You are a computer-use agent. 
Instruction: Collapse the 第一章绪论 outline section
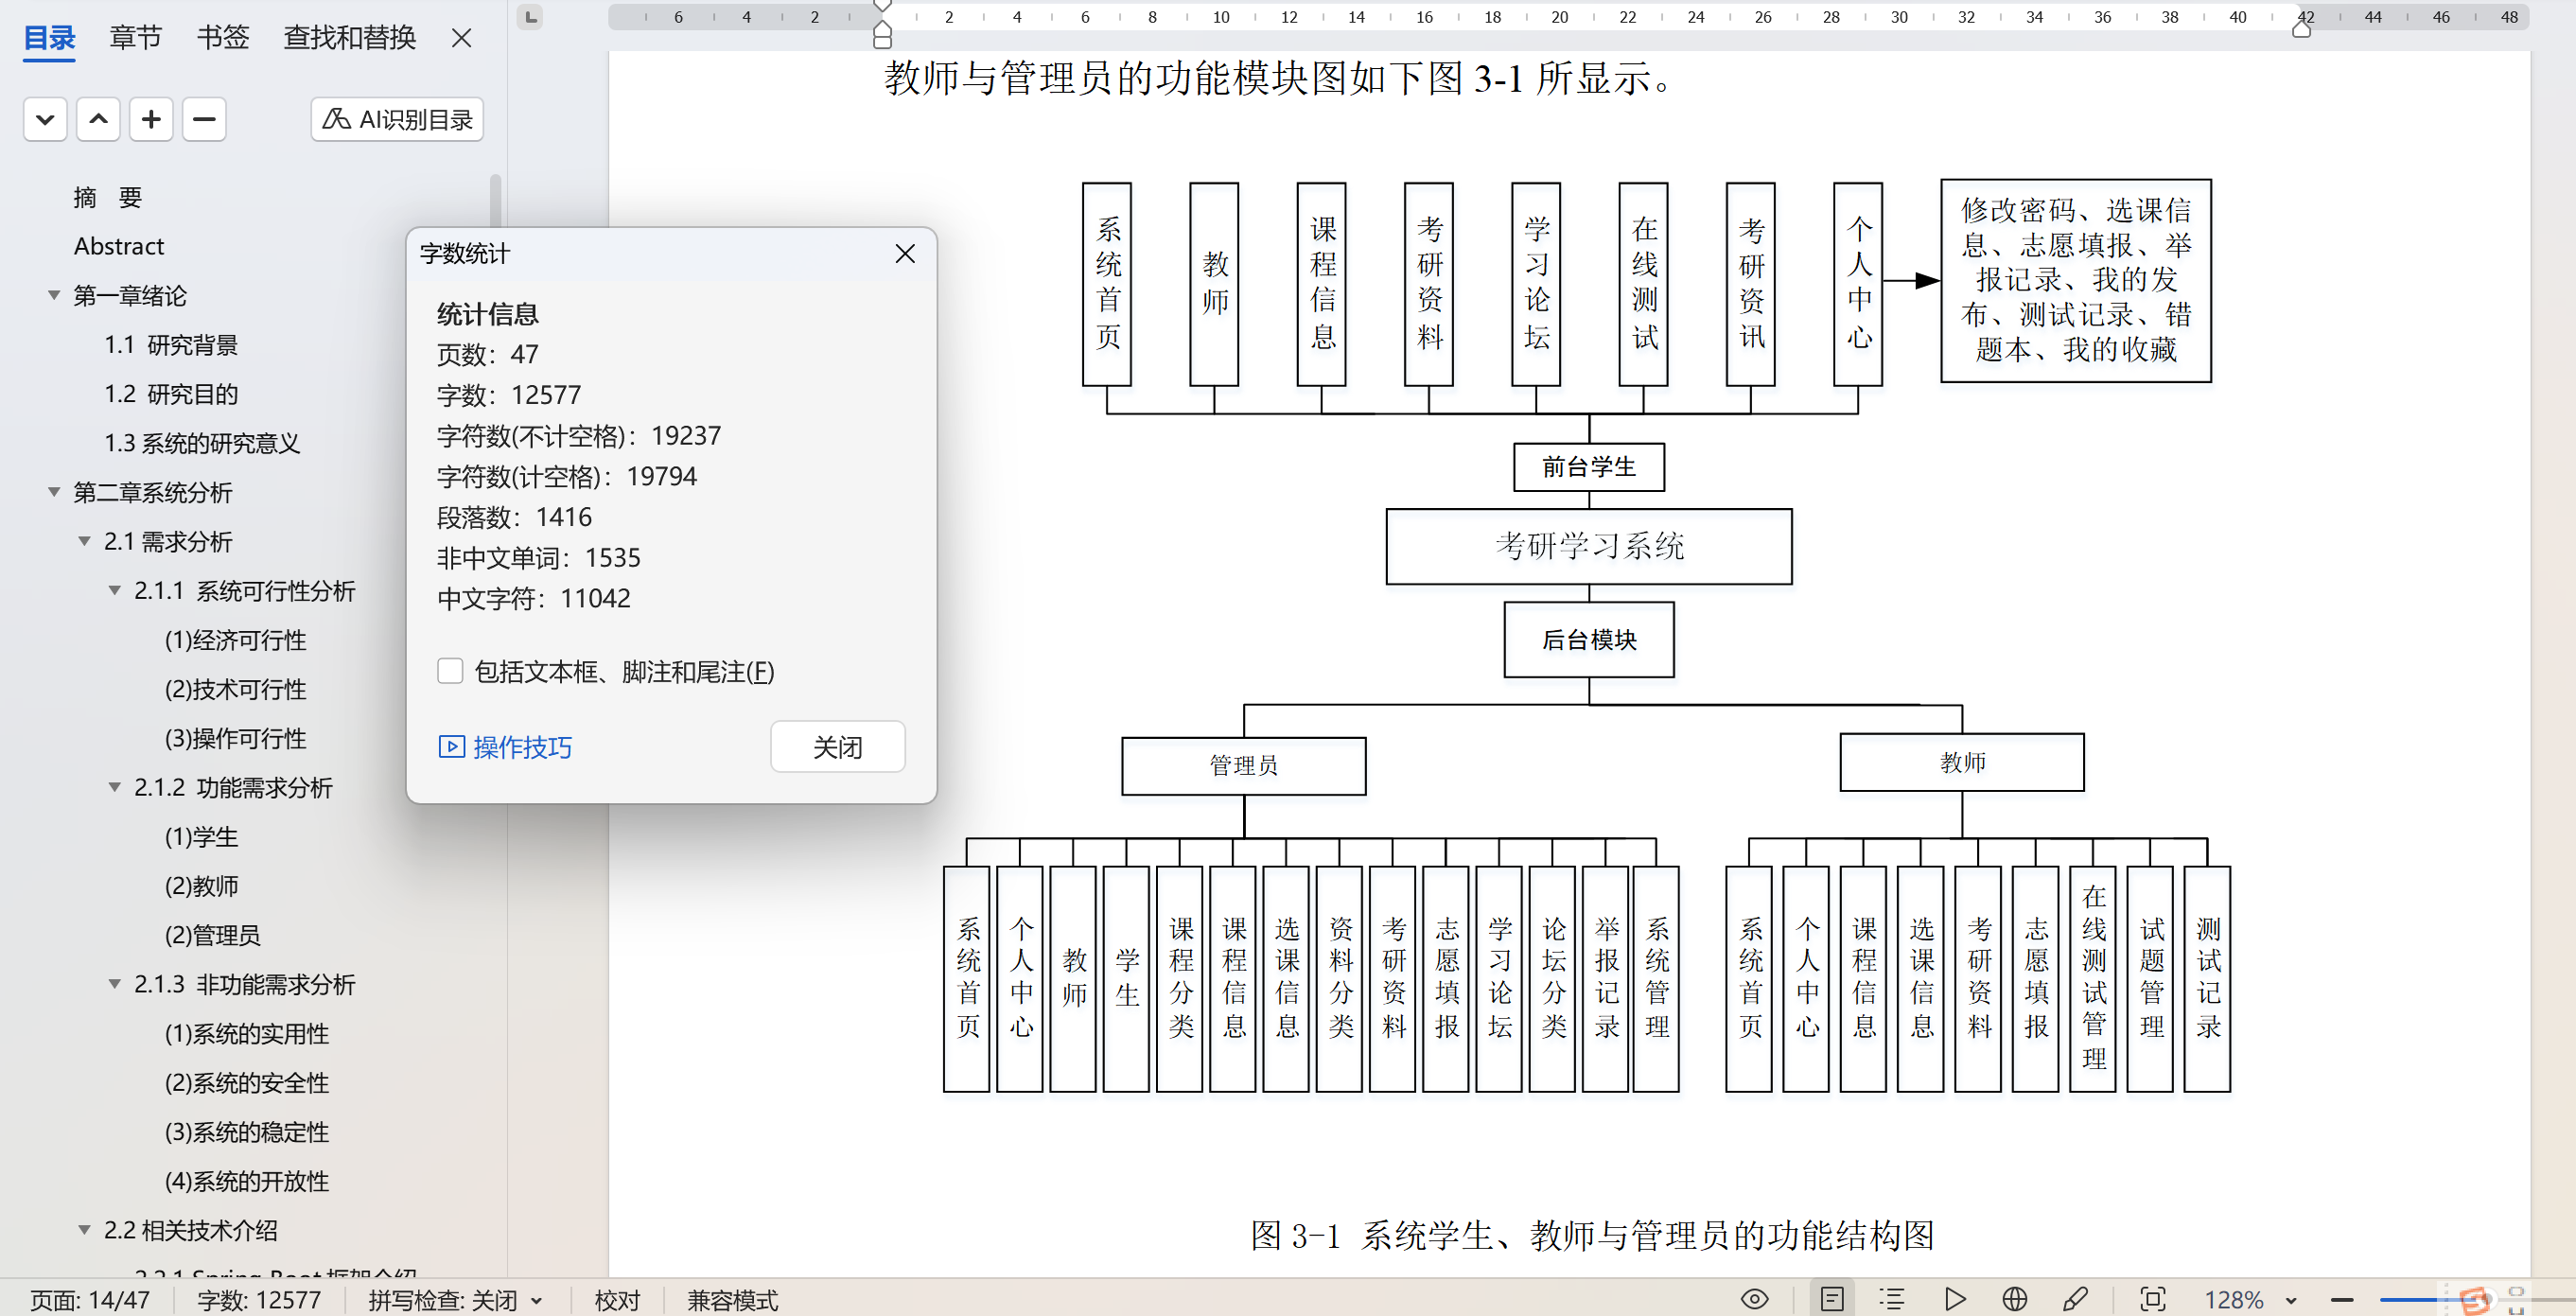[x=54, y=295]
